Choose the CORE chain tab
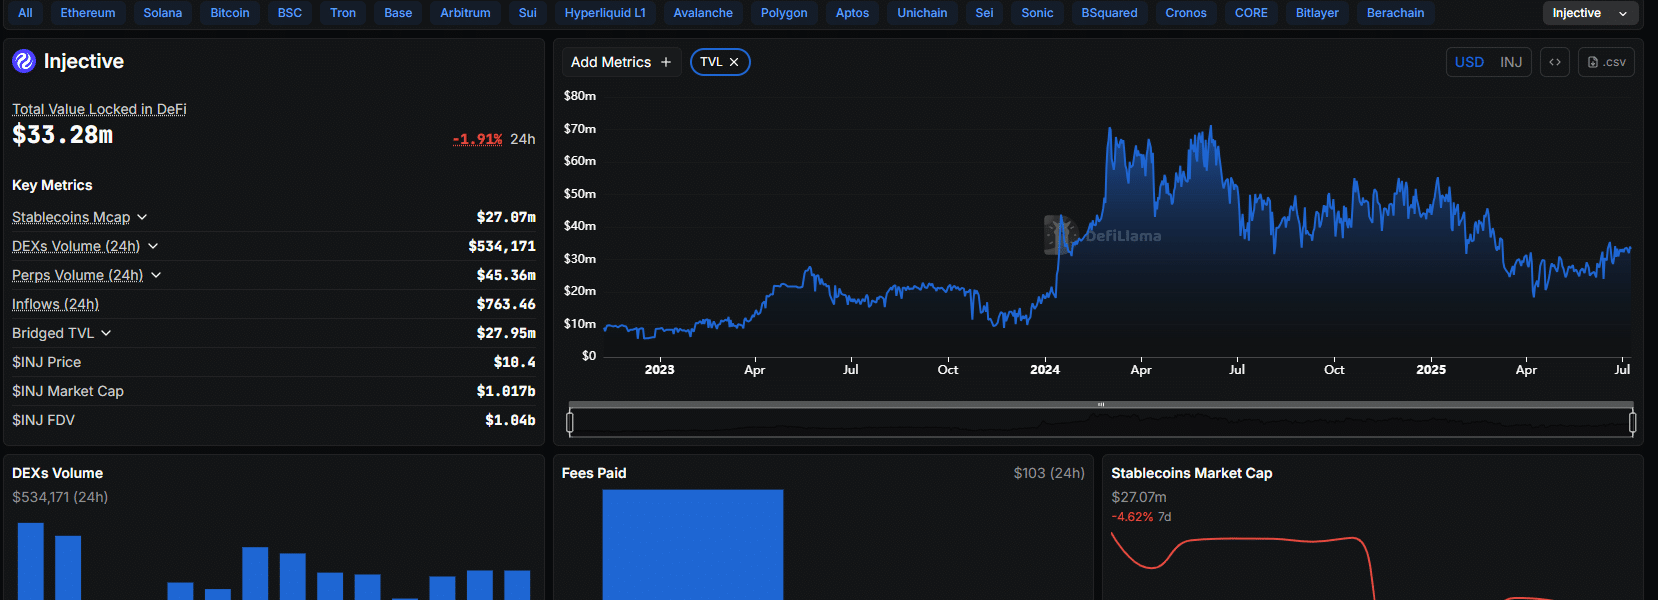1658x600 pixels. 1251,13
